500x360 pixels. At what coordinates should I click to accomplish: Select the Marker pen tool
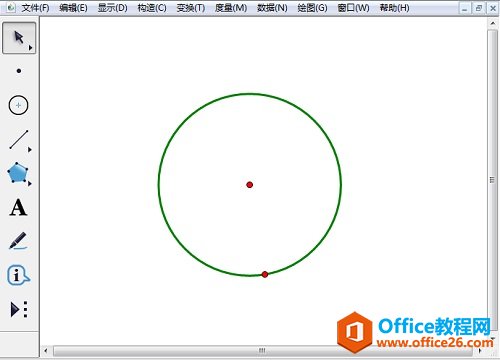(x=18, y=241)
